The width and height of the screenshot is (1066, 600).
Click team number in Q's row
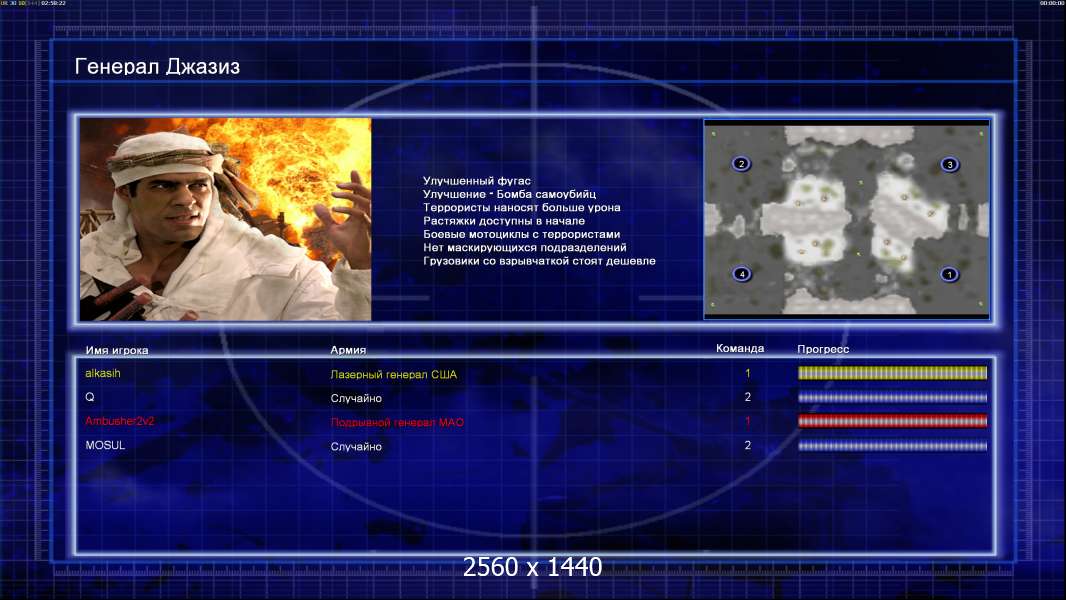(748, 397)
